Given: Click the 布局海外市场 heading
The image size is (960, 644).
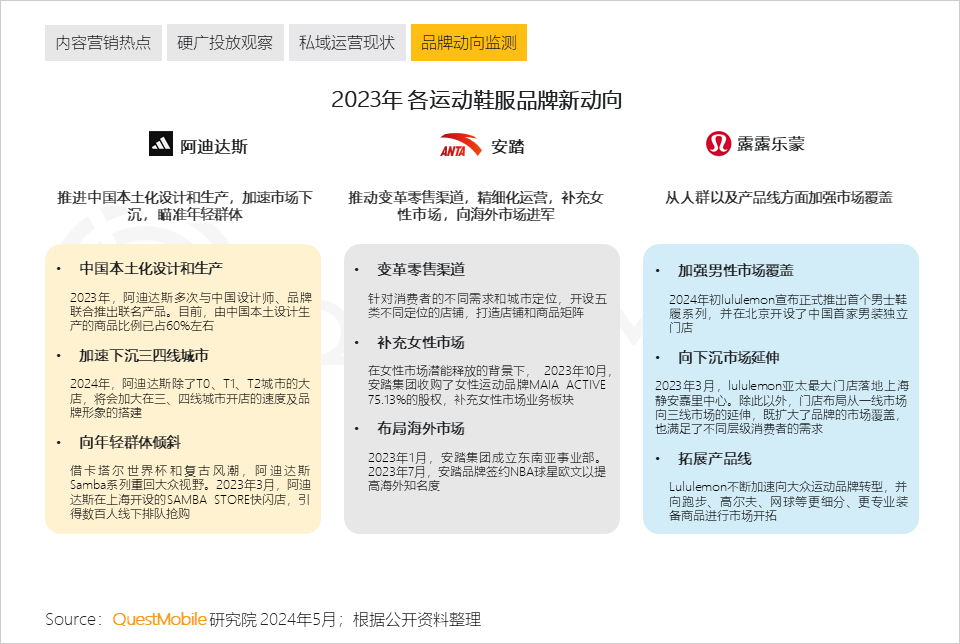Looking at the screenshot, I should 421,428.
